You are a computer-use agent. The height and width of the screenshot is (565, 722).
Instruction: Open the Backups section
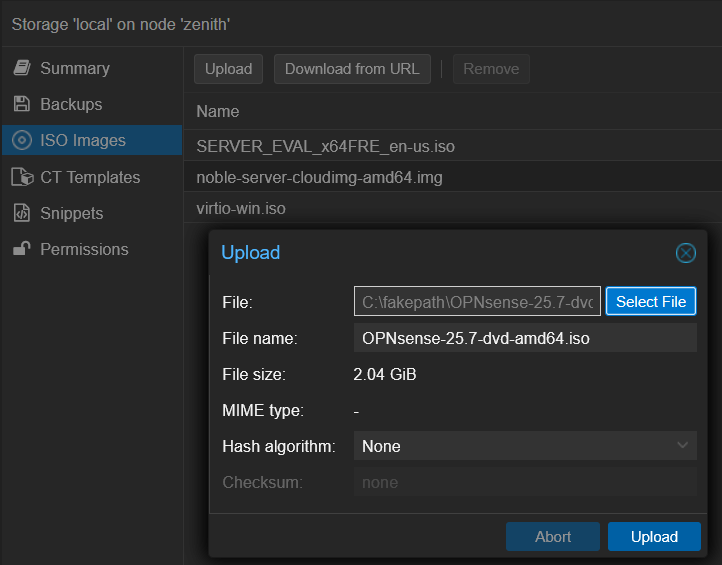pyautogui.click(x=71, y=104)
